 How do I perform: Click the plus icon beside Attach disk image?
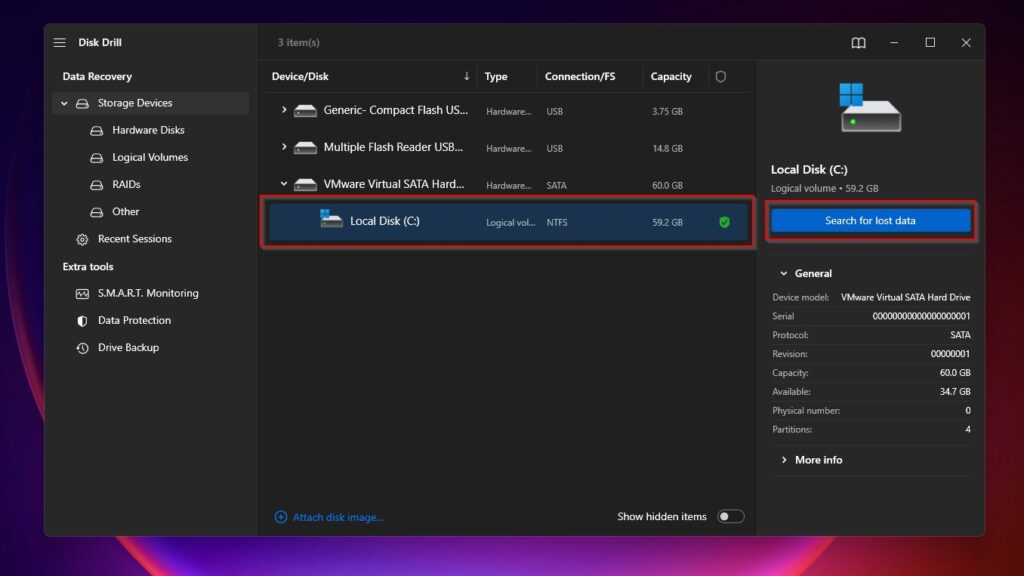281,517
